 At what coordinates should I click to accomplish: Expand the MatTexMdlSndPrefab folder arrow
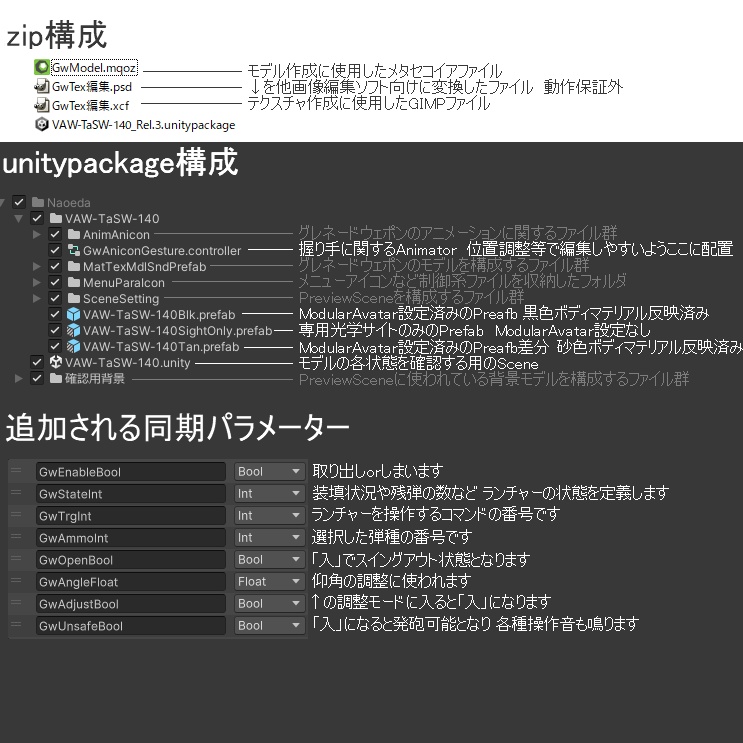(x=36, y=266)
